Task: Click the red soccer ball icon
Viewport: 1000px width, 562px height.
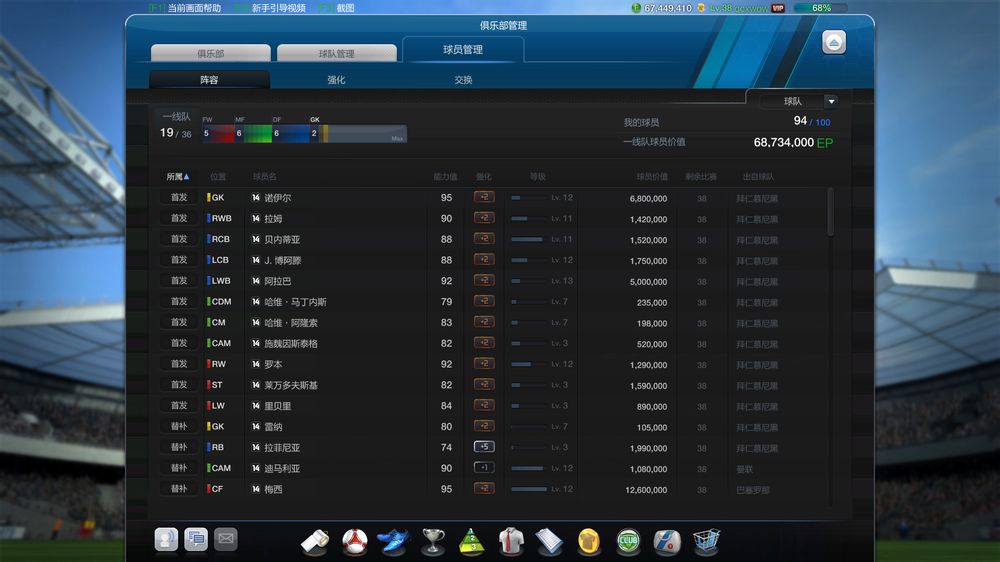Action: coord(355,542)
